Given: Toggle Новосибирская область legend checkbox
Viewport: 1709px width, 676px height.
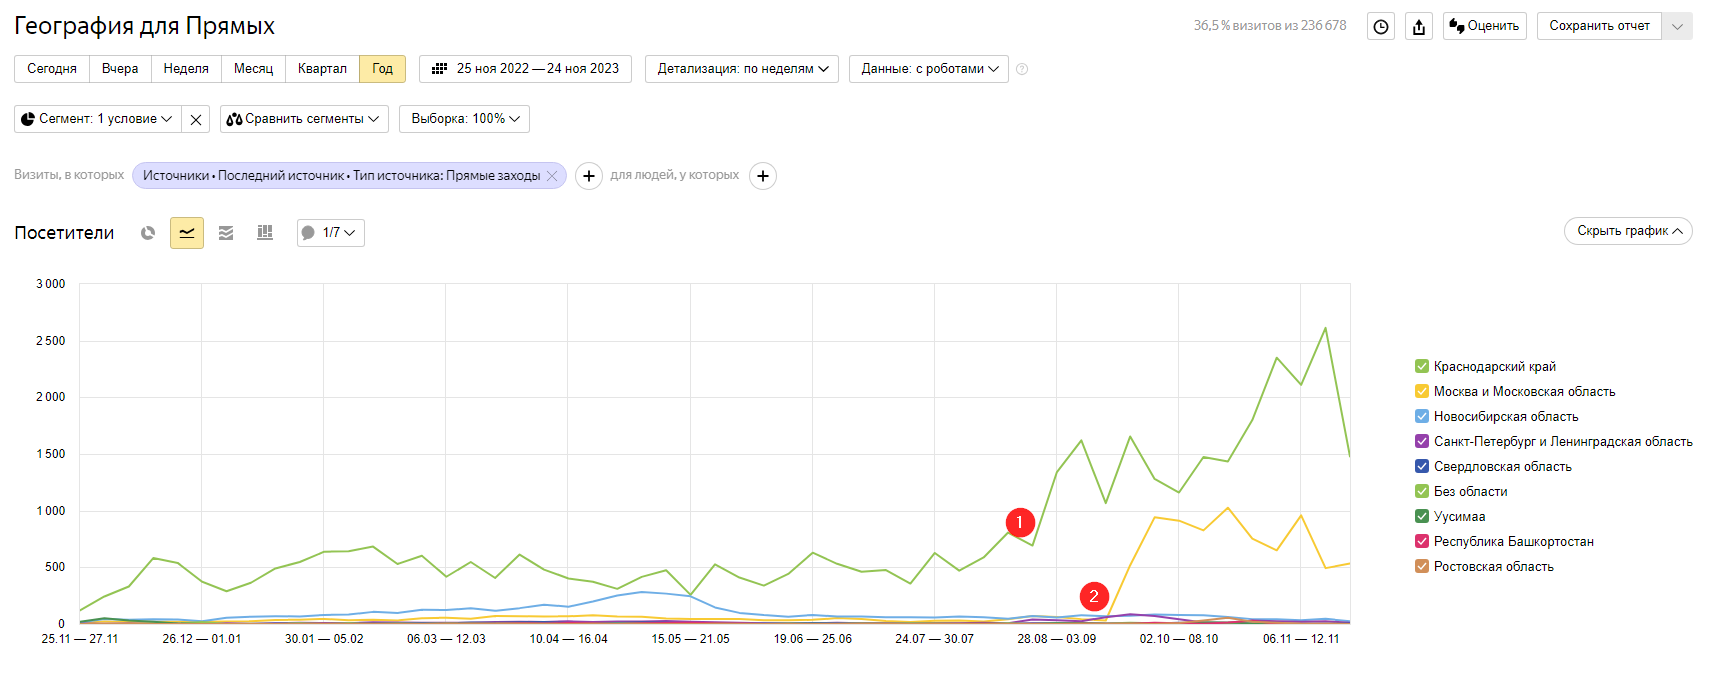Looking at the screenshot, I should (1422, 417).
